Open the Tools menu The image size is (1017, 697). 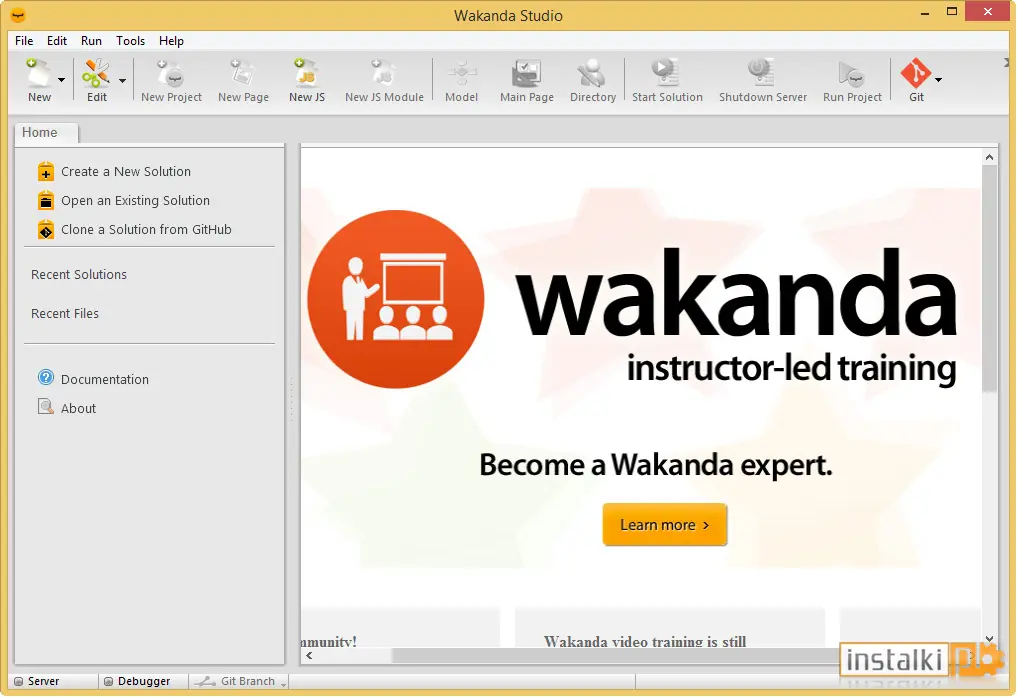[130, 41]
